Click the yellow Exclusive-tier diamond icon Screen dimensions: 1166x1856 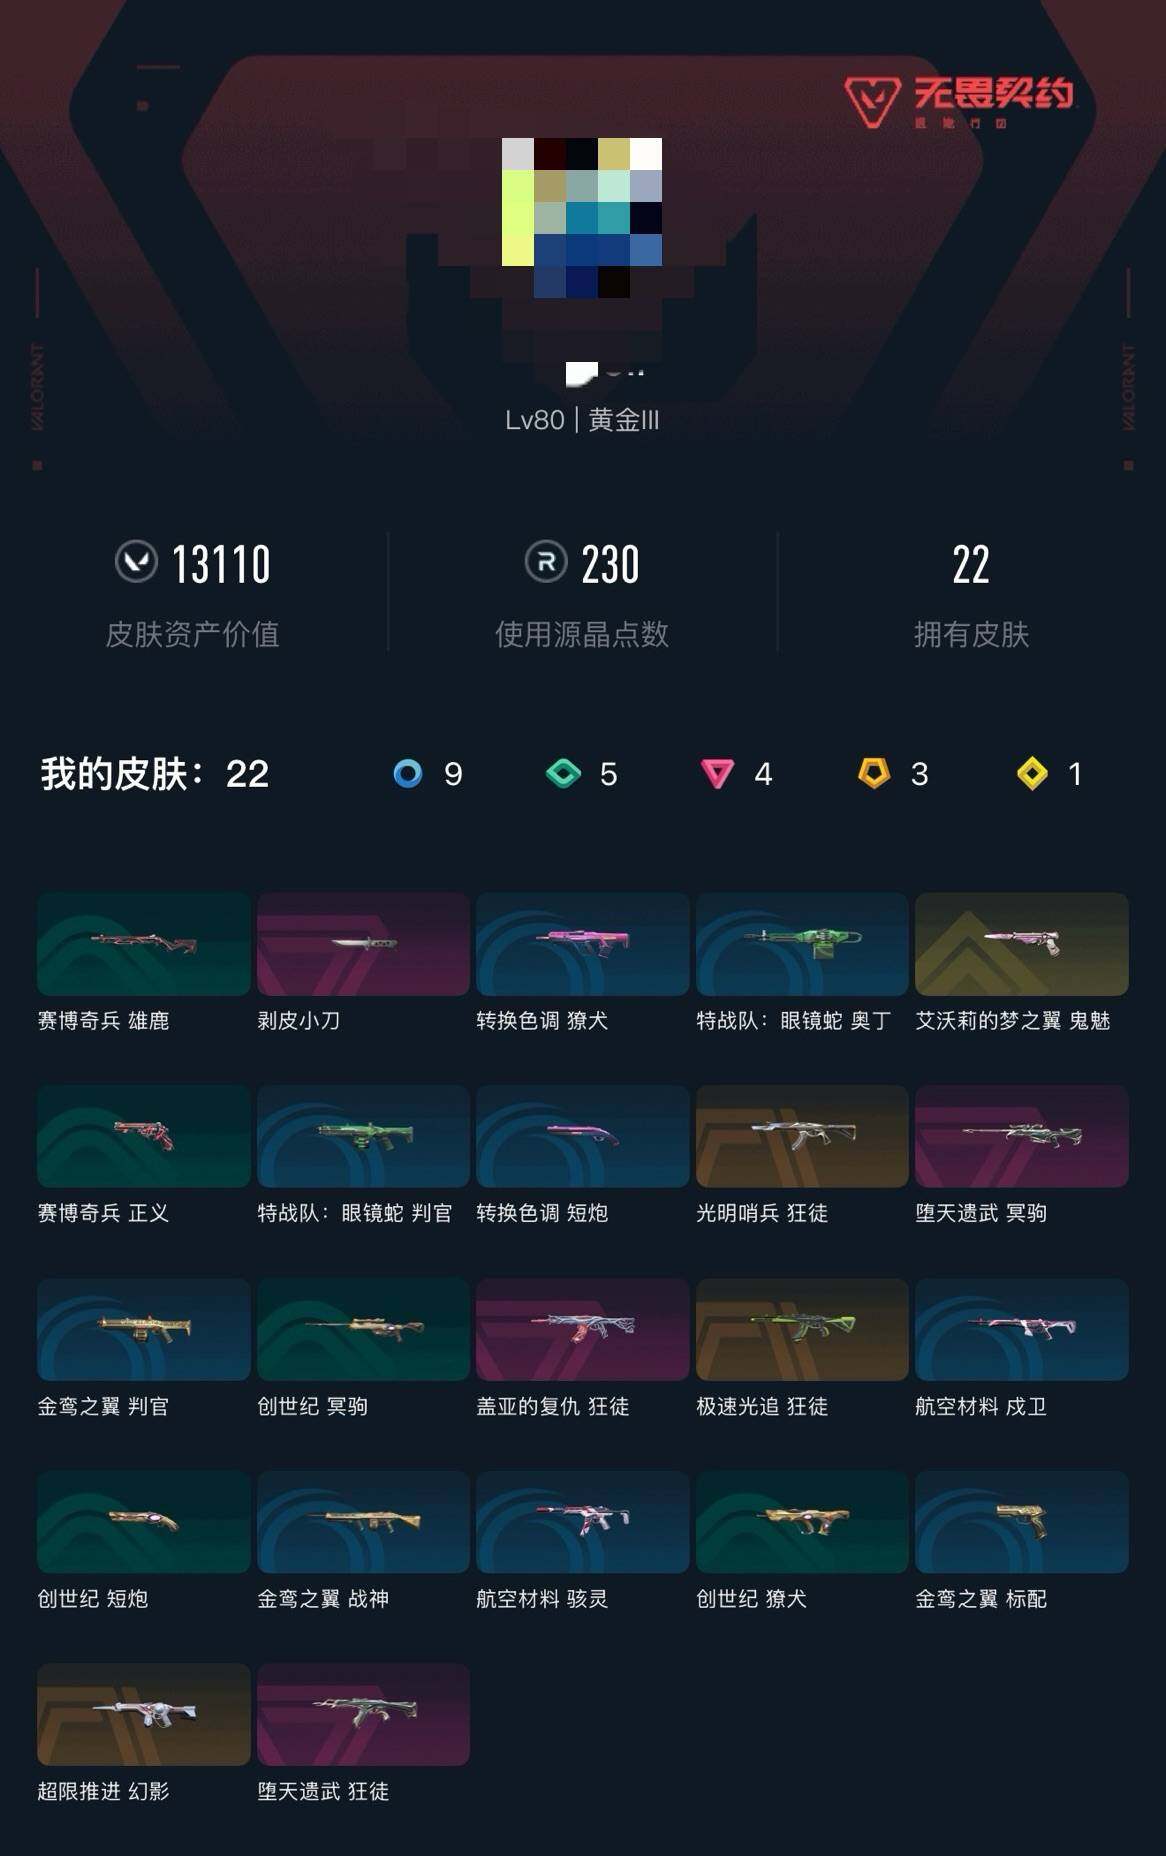1032,774
